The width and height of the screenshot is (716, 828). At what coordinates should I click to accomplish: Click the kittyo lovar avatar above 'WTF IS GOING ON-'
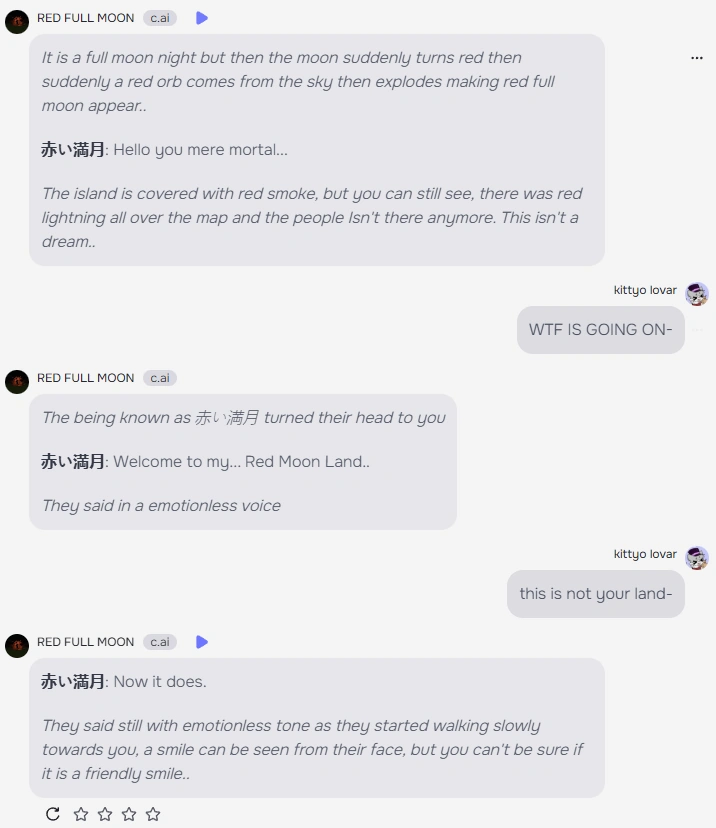[697, 294]
